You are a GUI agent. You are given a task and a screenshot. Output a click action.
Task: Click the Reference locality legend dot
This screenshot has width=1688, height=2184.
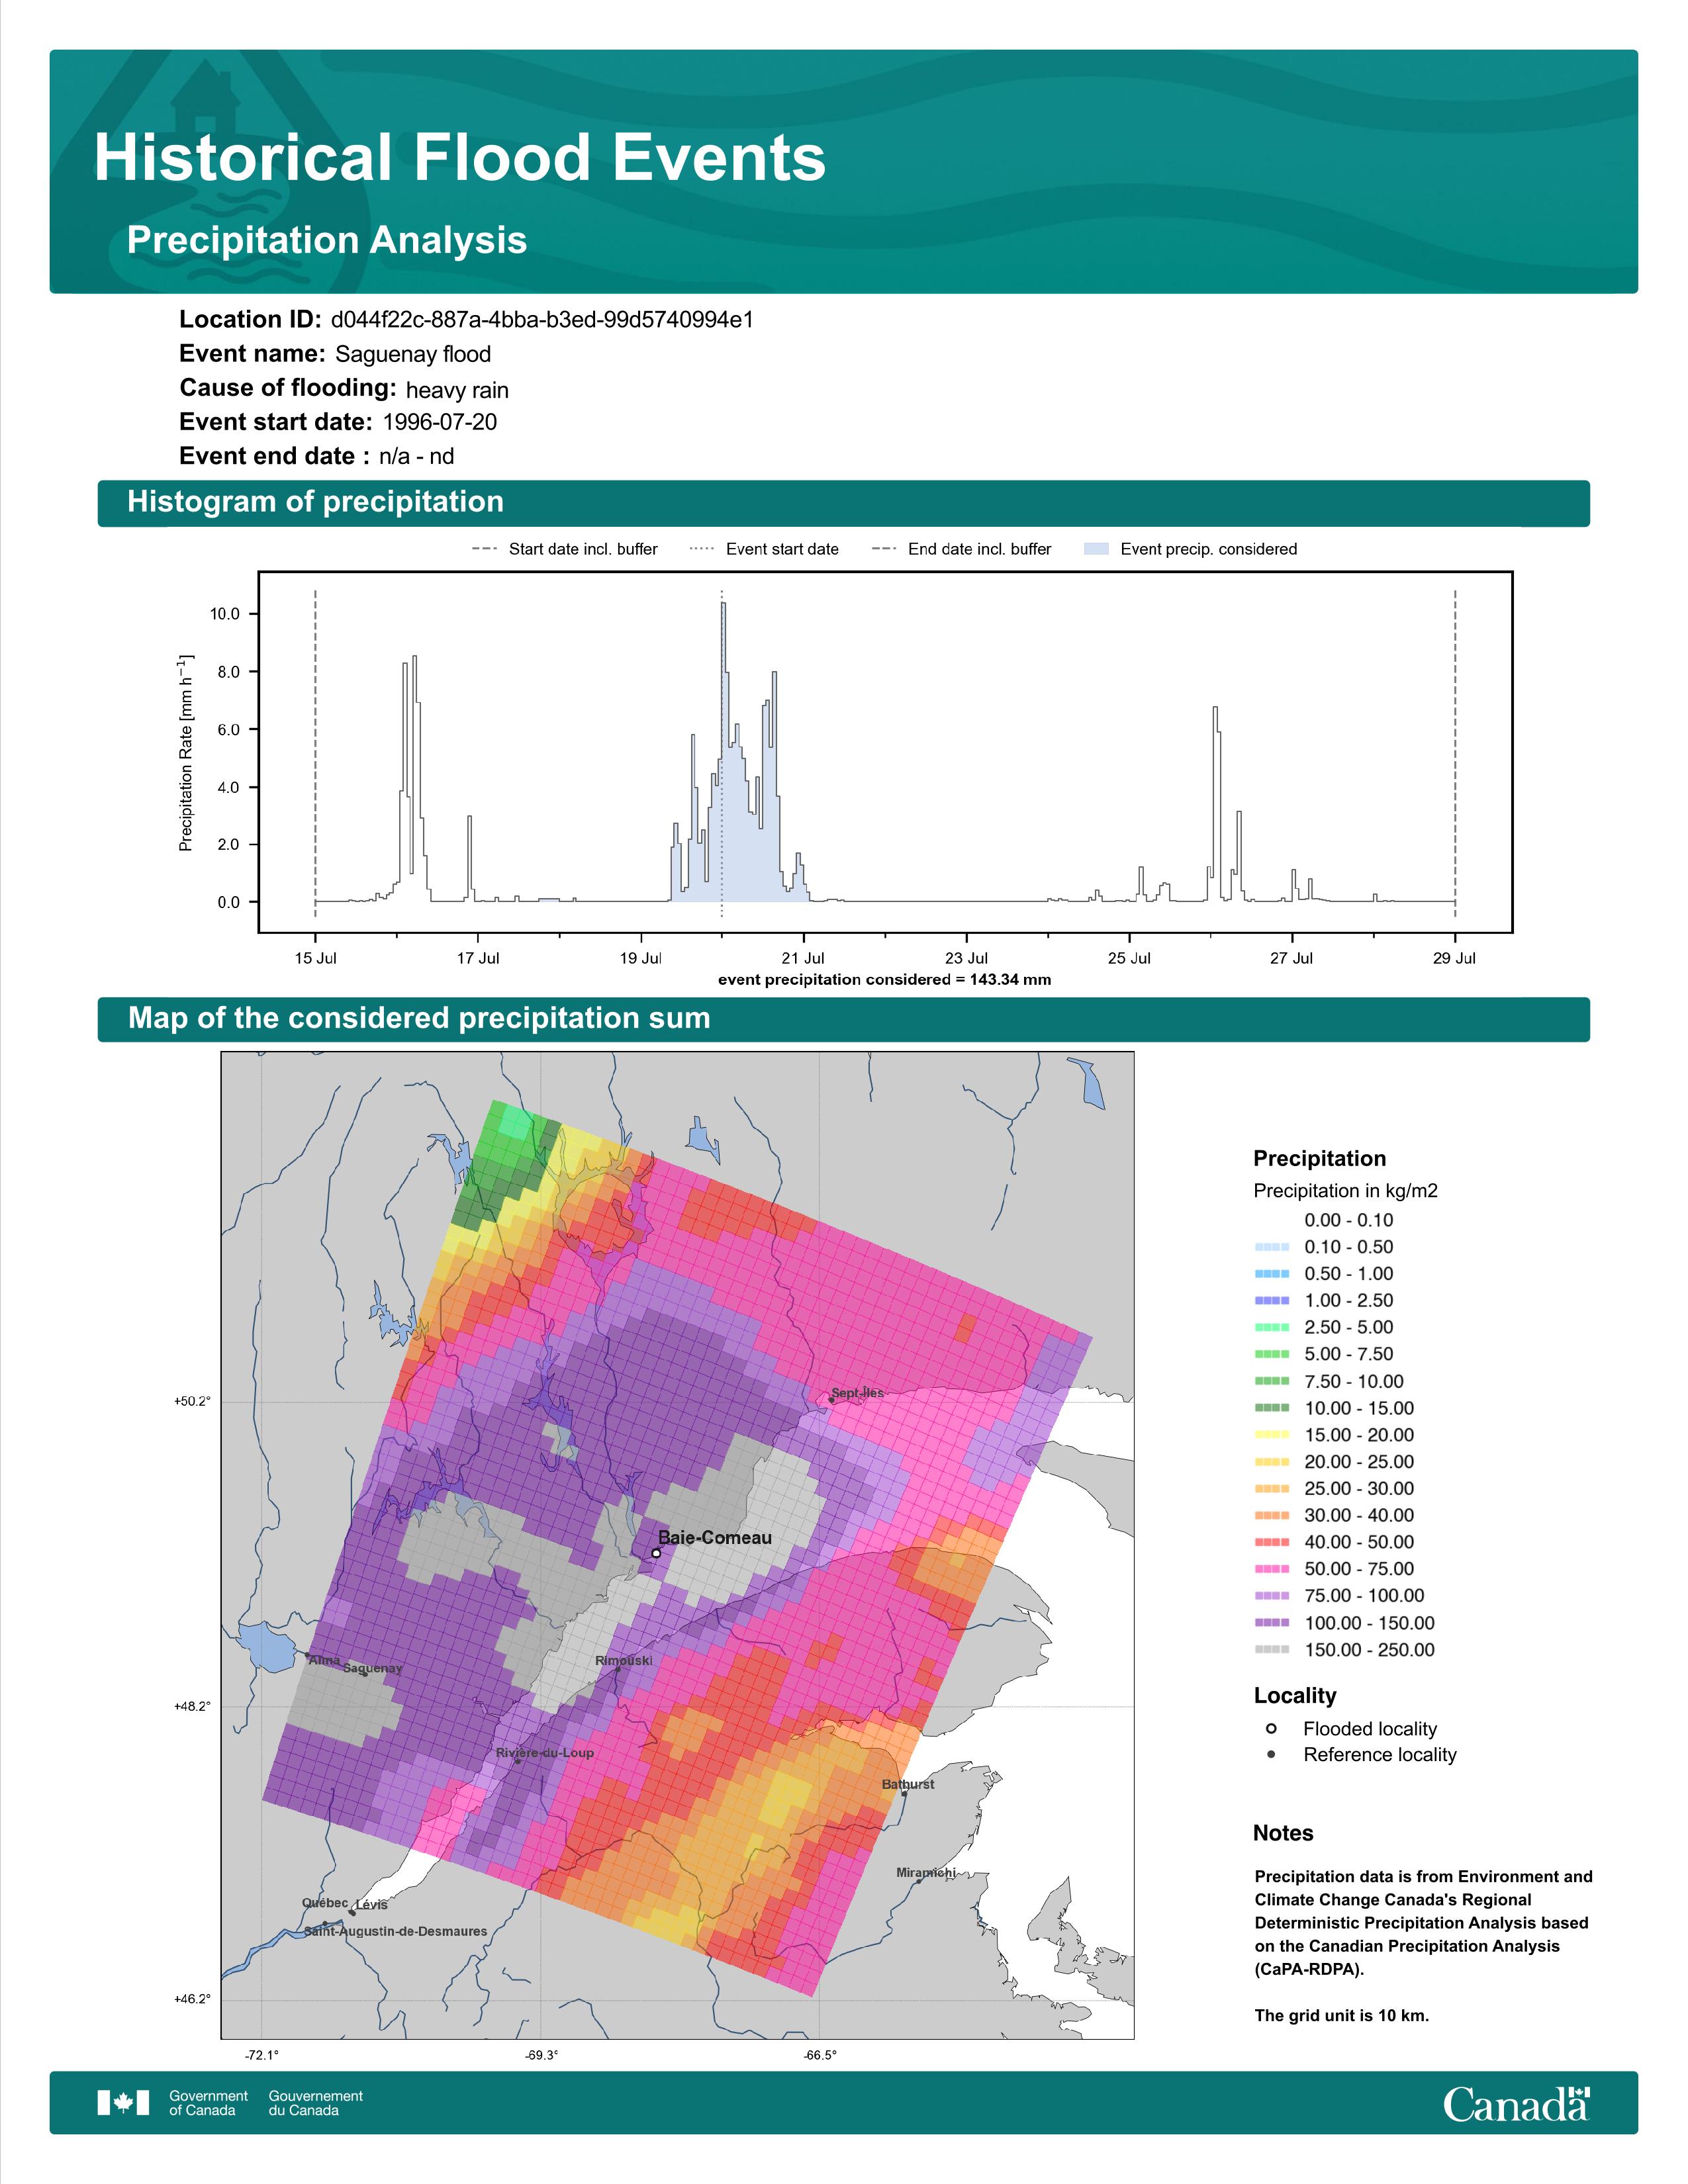1271,1754
